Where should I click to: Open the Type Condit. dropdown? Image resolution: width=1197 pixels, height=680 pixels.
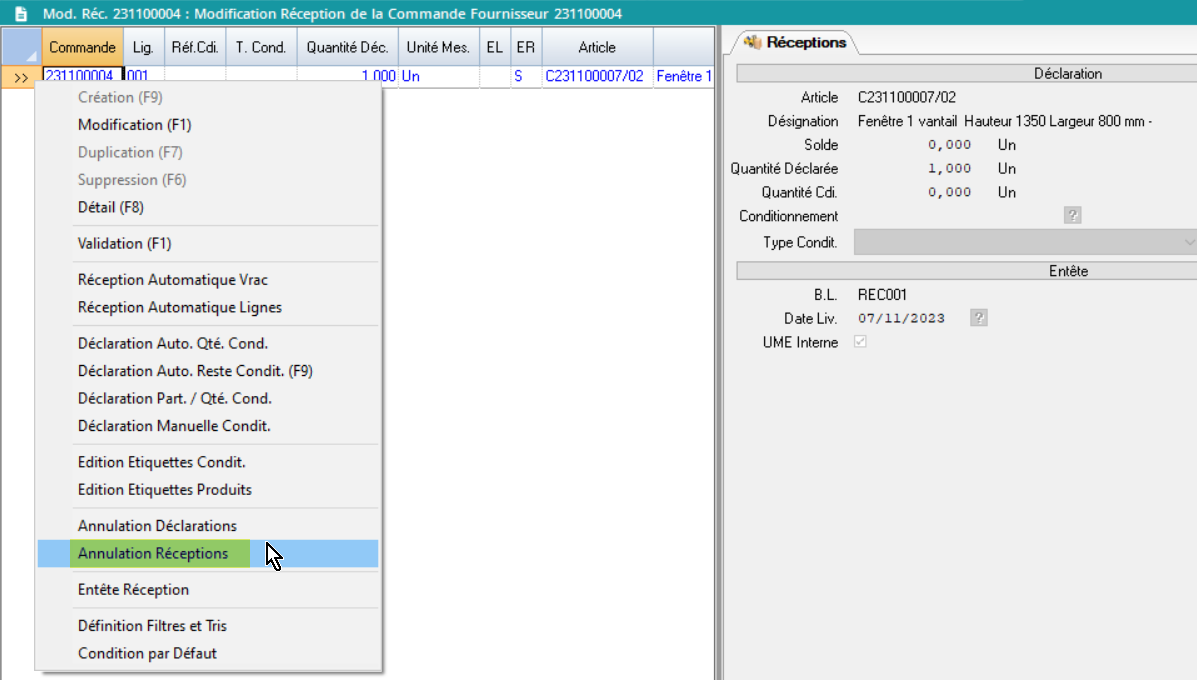[x=1188, y=242]
